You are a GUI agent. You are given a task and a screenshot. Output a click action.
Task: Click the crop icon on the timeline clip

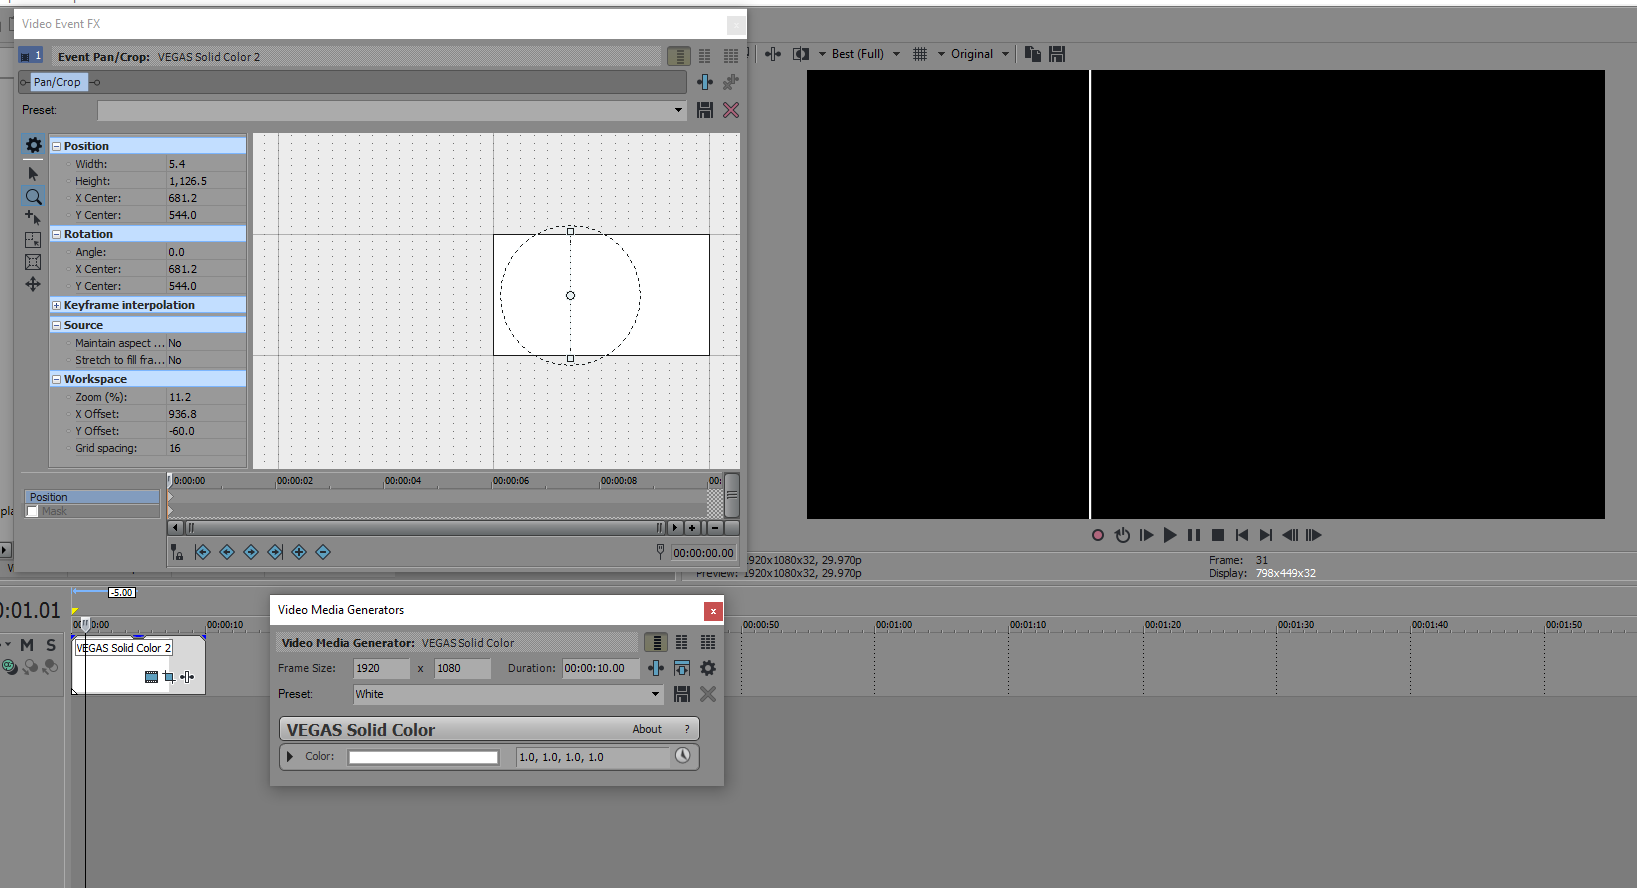click(x=169, y=677)
